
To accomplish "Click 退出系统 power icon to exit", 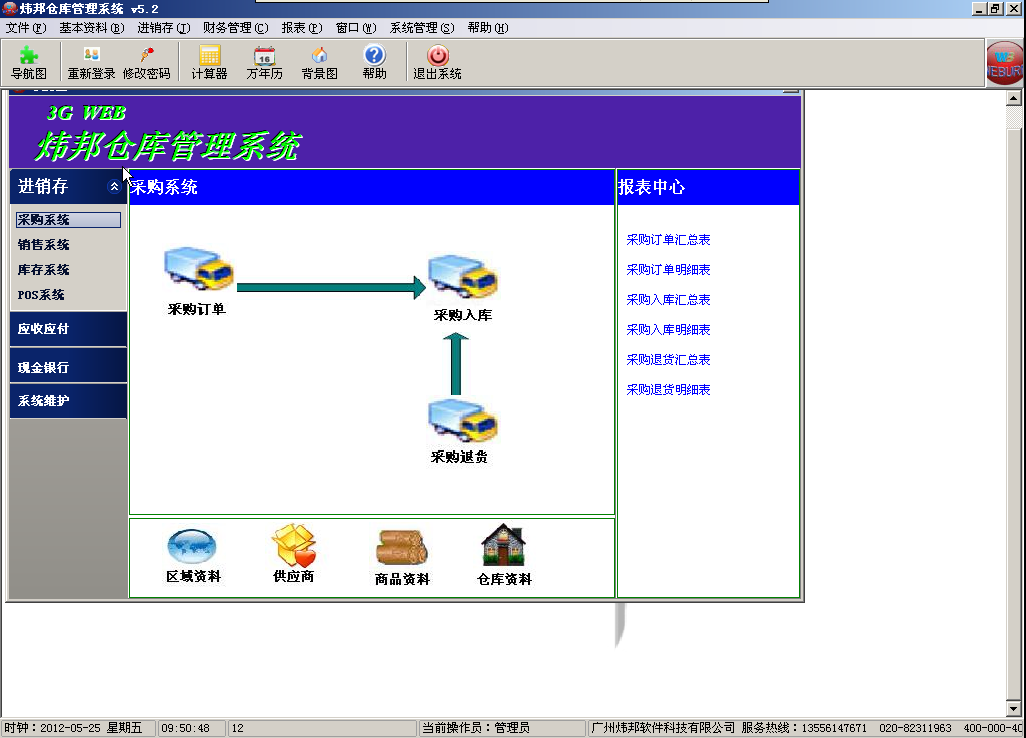I will point(437,63).
